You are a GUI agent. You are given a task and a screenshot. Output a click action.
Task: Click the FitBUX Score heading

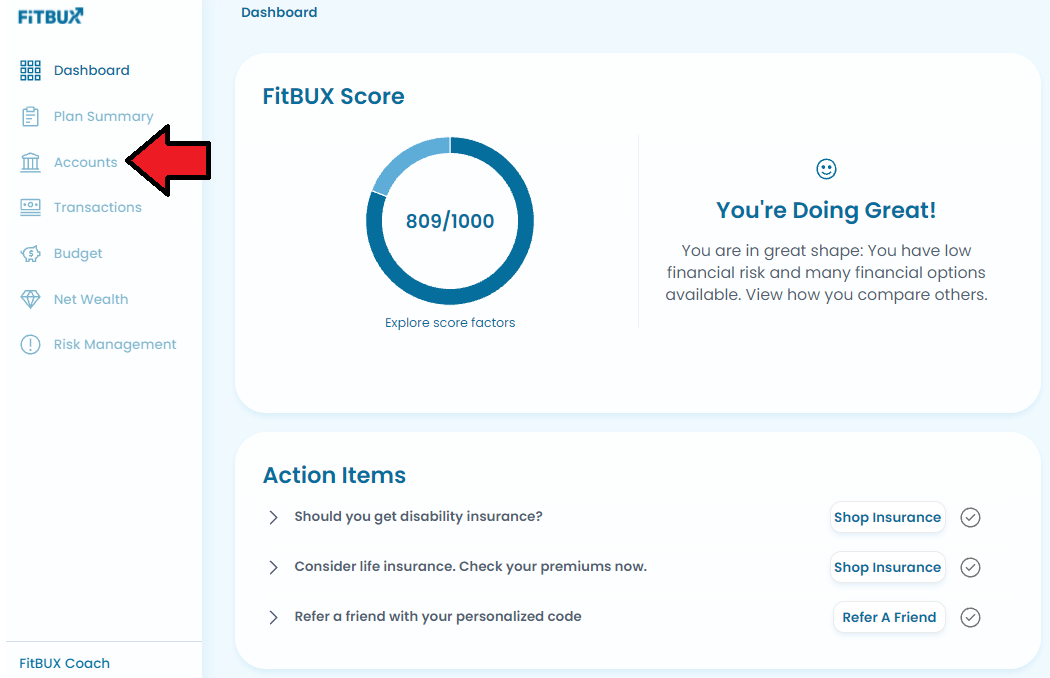333,96
